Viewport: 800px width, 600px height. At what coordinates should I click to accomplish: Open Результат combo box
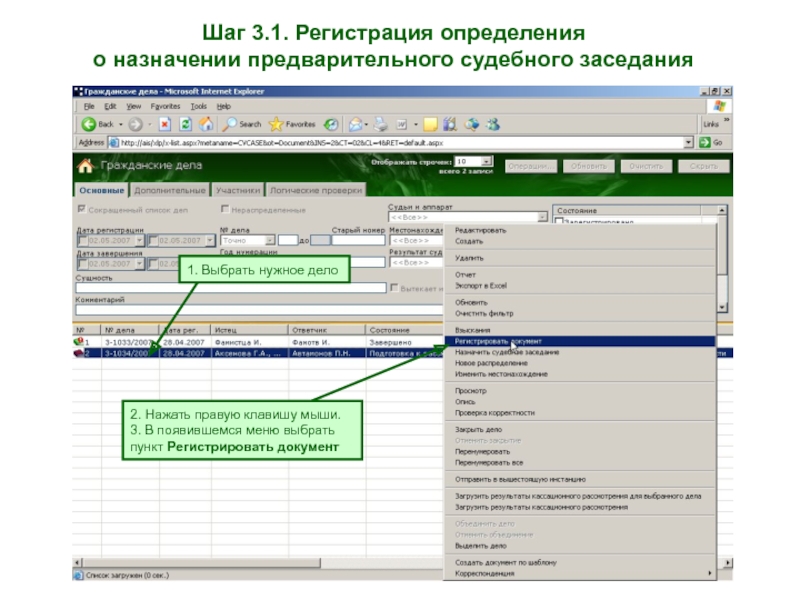point(416,263)
